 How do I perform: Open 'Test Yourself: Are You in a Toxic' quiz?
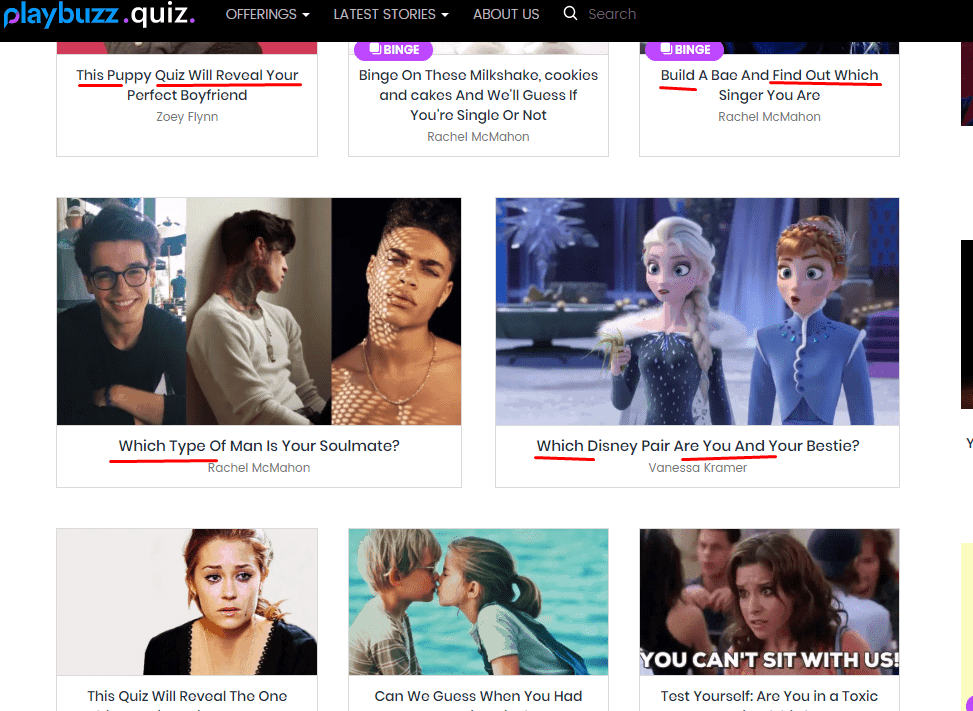click(x=769, y=696)
